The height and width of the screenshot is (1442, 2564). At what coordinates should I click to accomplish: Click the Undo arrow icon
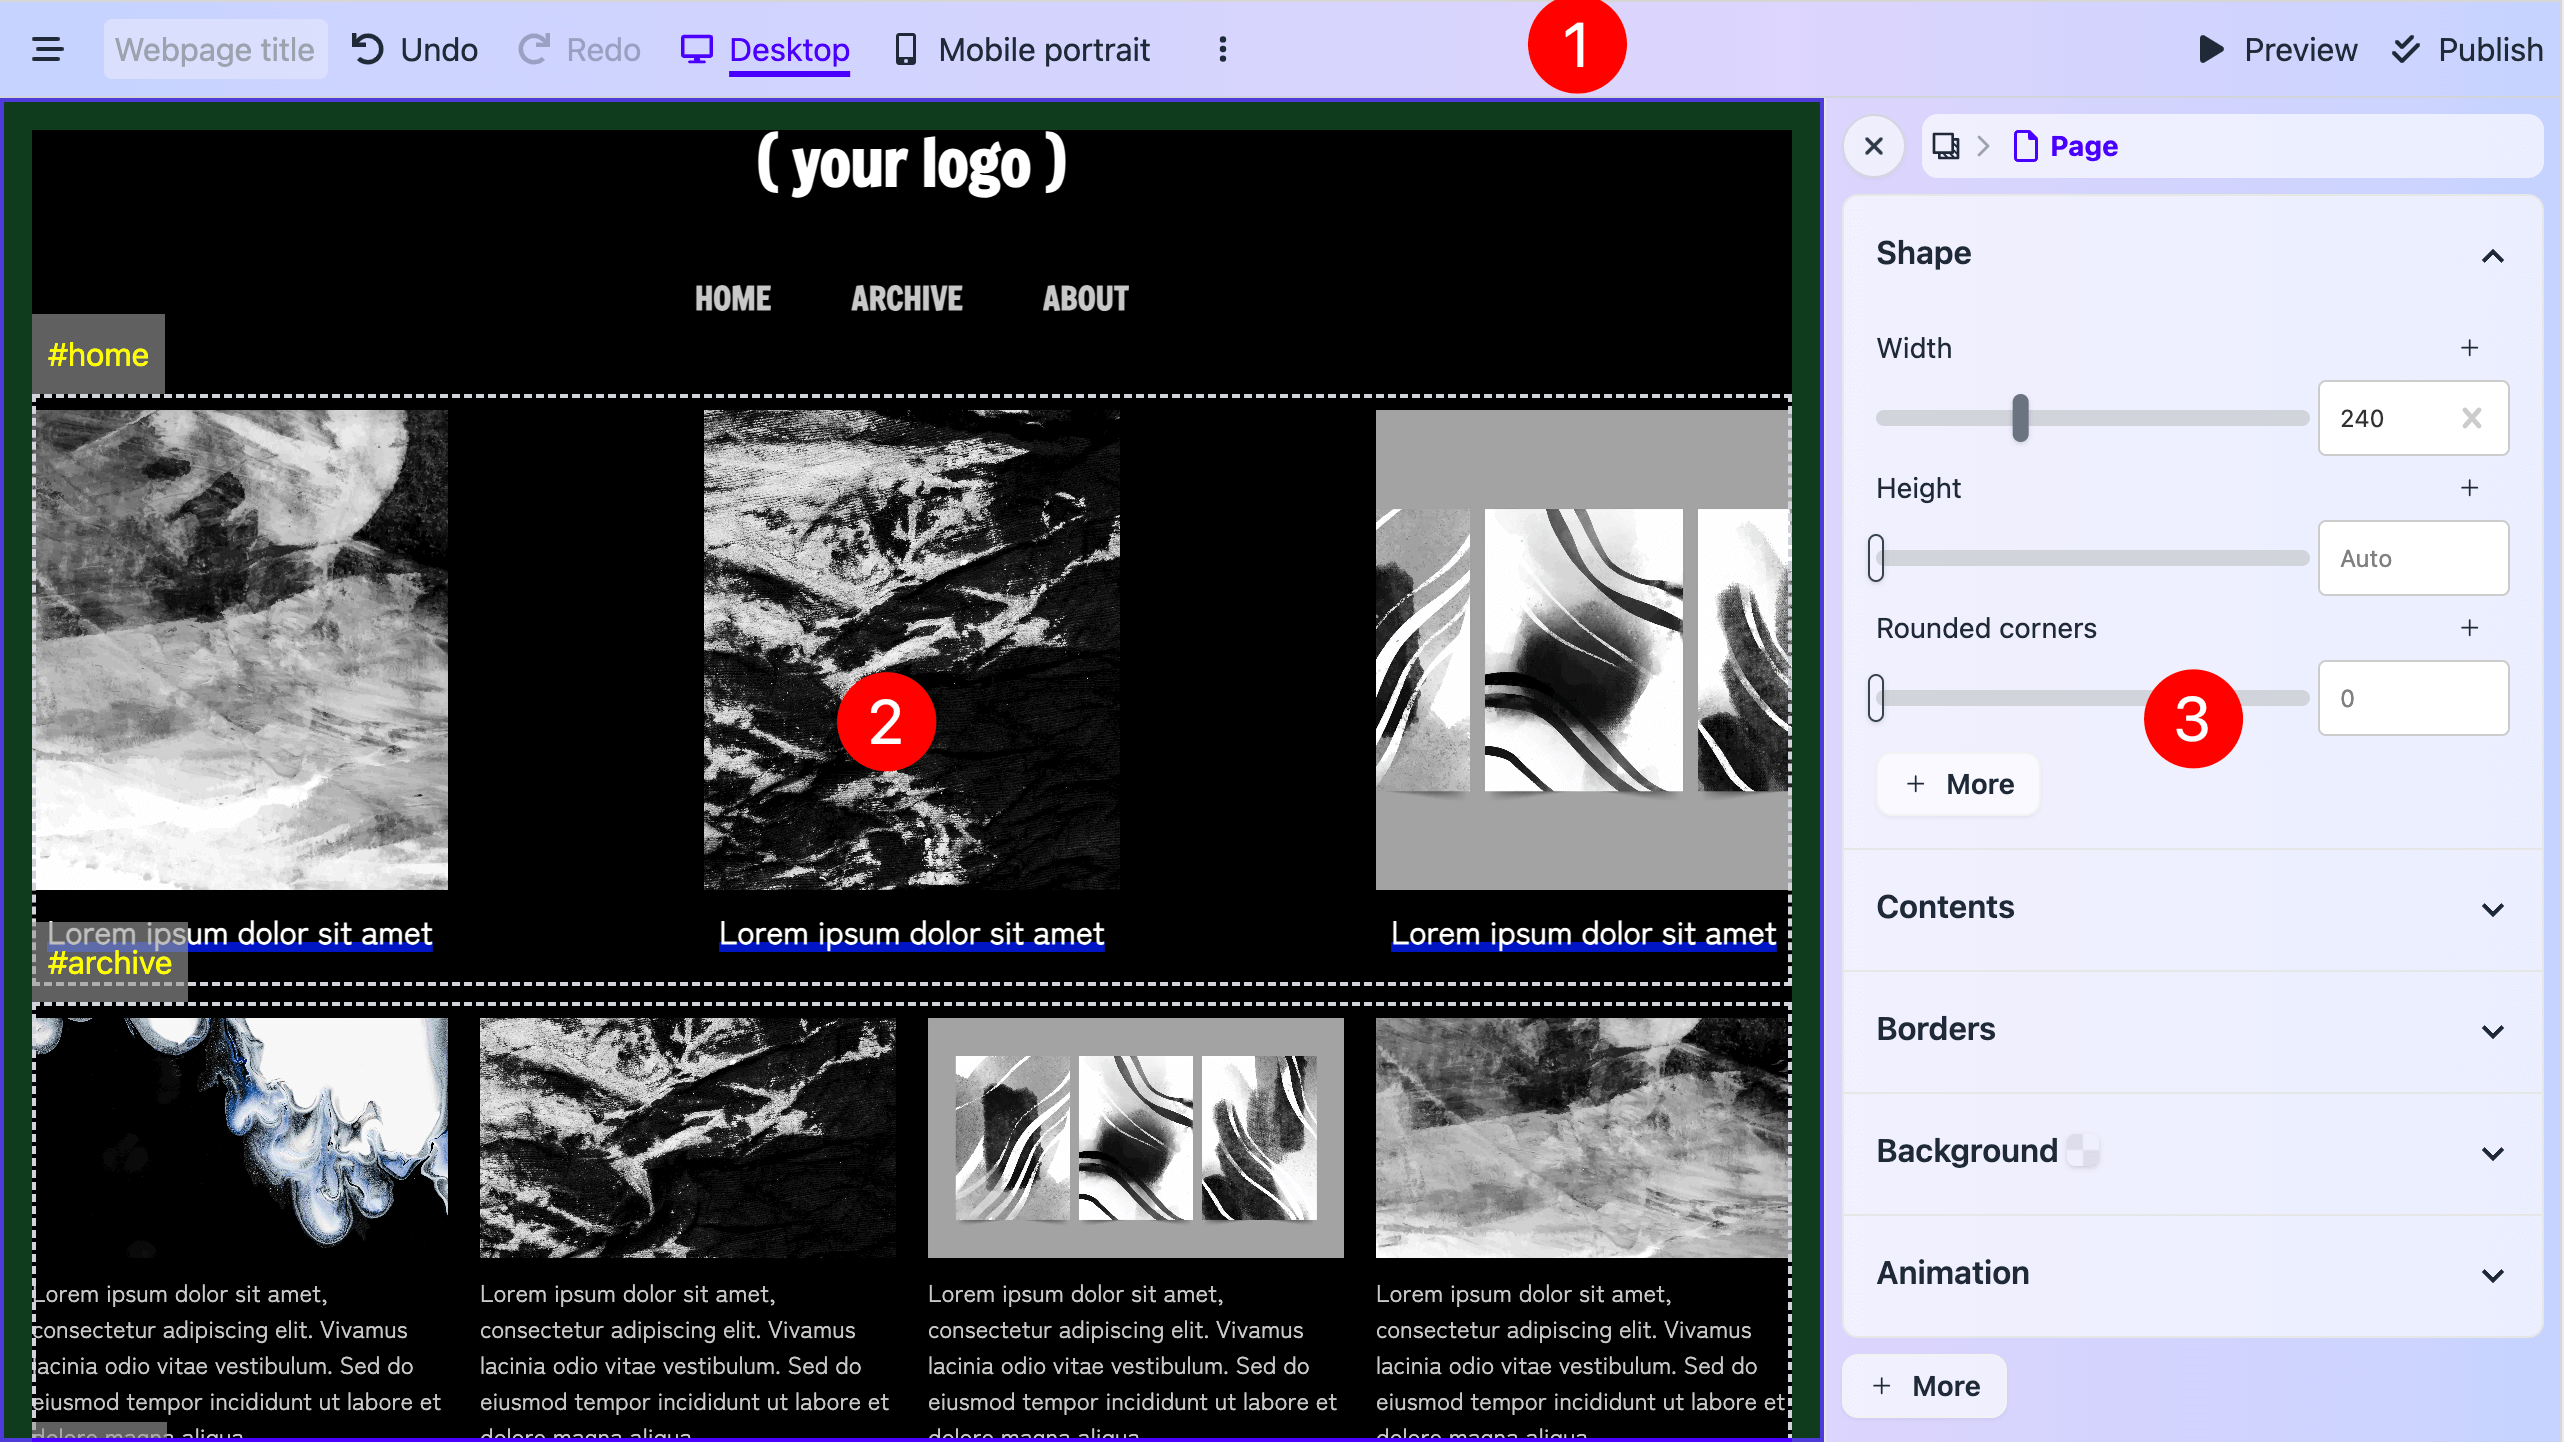coord(368,49)
